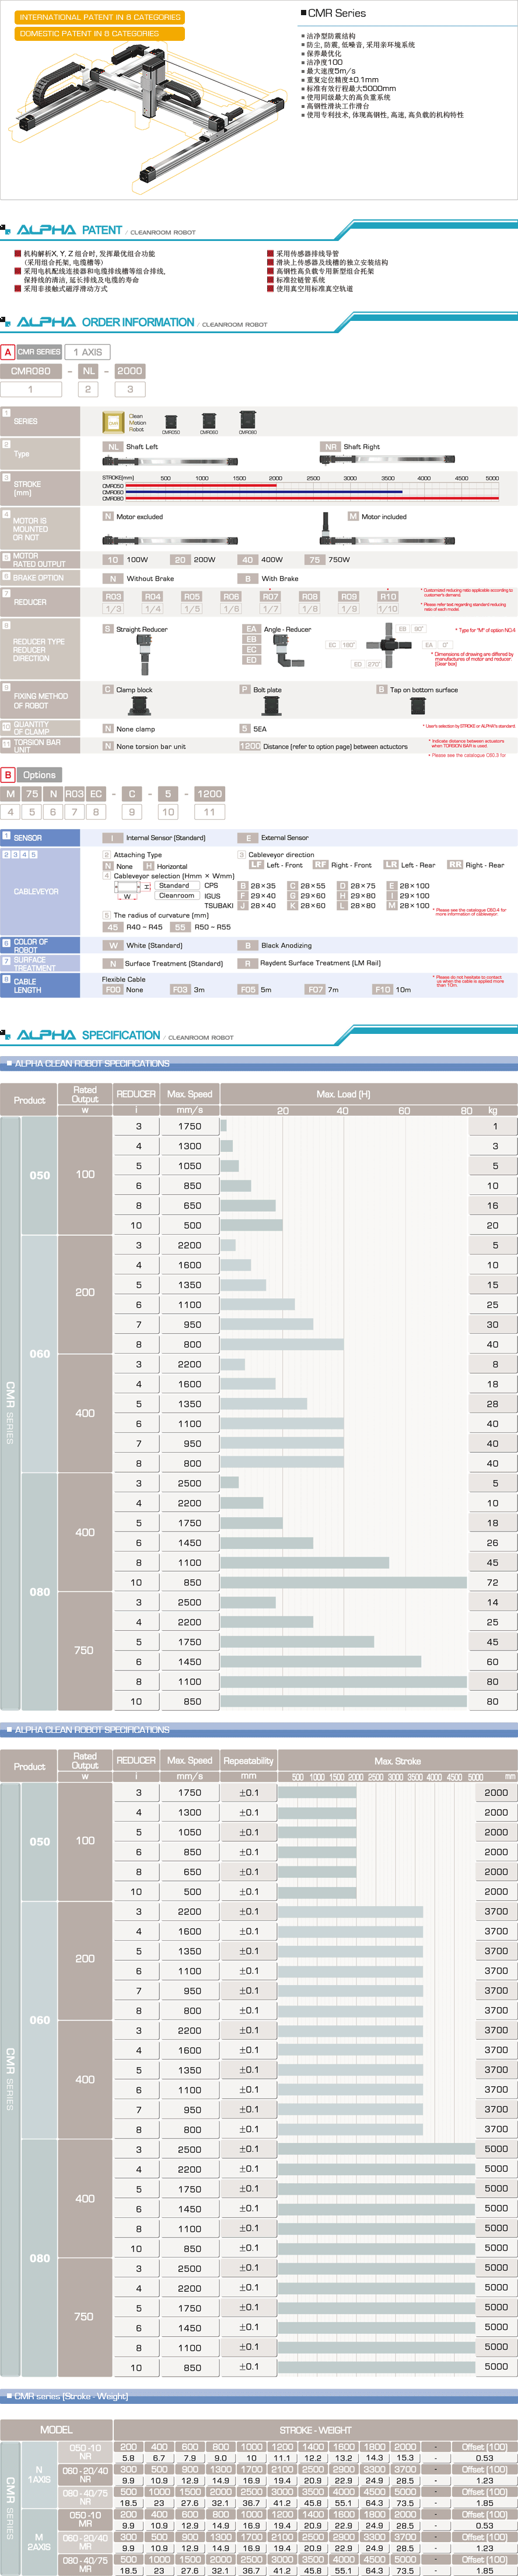Choose the M Motor included option tag
Viewport: 518px width, 2576px height.
[352, 517]
